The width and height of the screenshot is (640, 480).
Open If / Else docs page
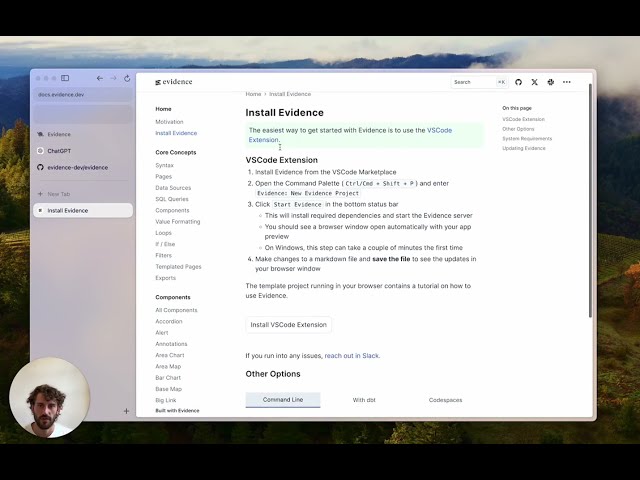[165, 244]
